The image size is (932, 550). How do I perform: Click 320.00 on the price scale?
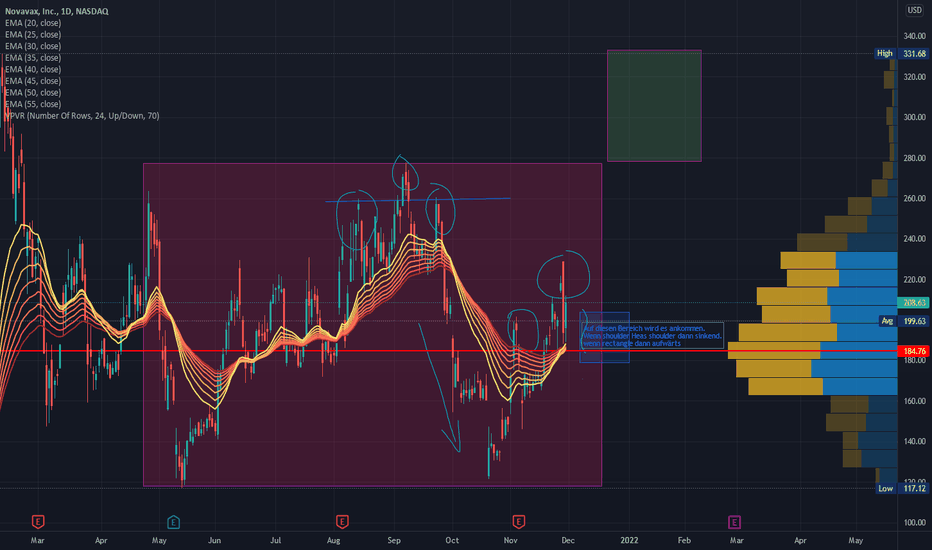click(x=915, y=77)
